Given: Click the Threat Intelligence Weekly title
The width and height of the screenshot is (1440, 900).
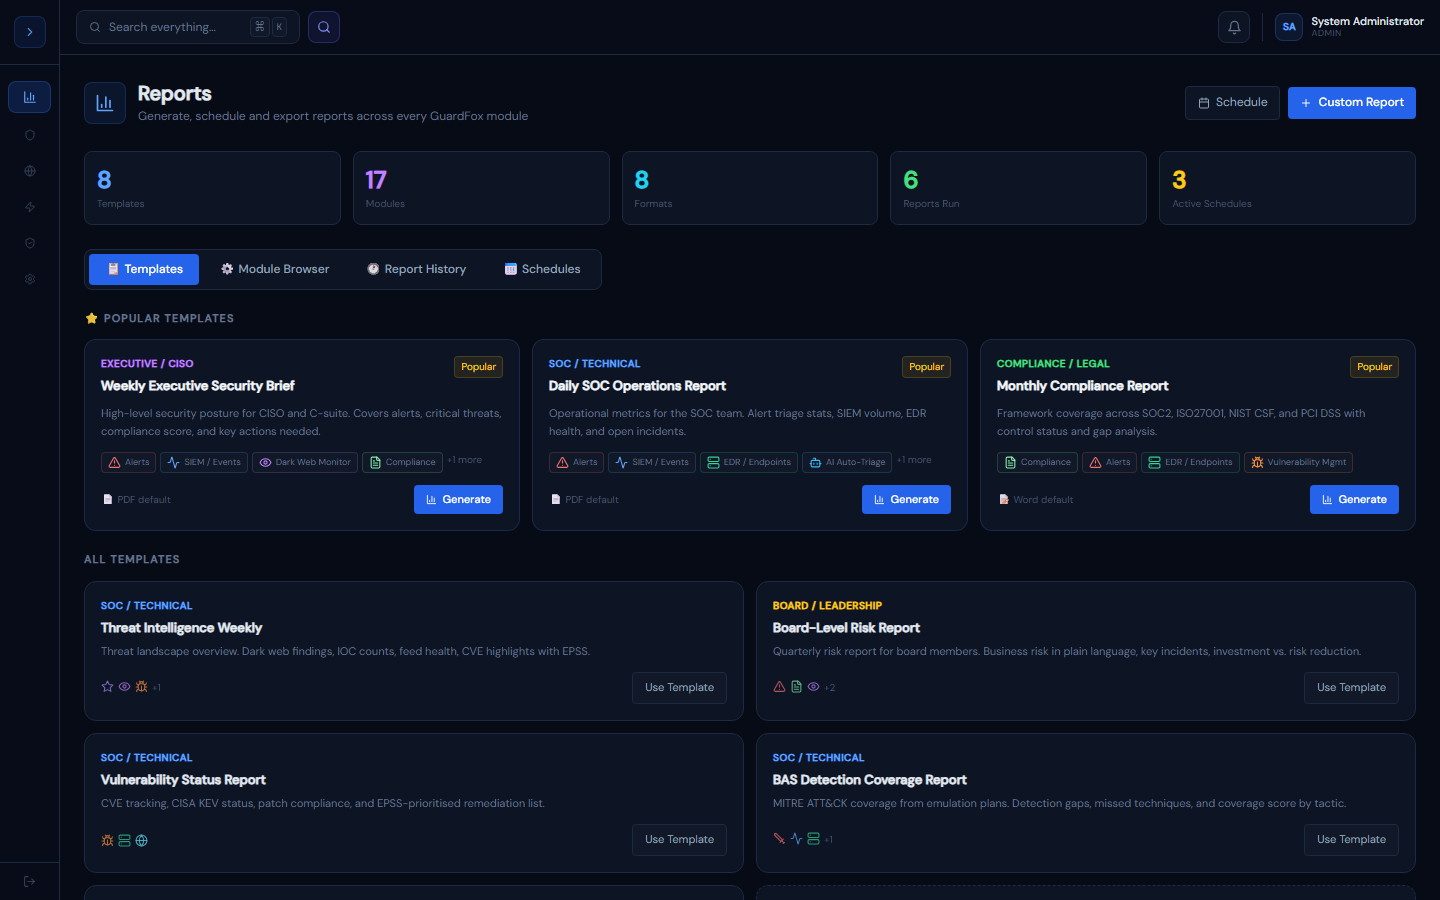Looking at the screenshot, I should [x=181, y=628].
